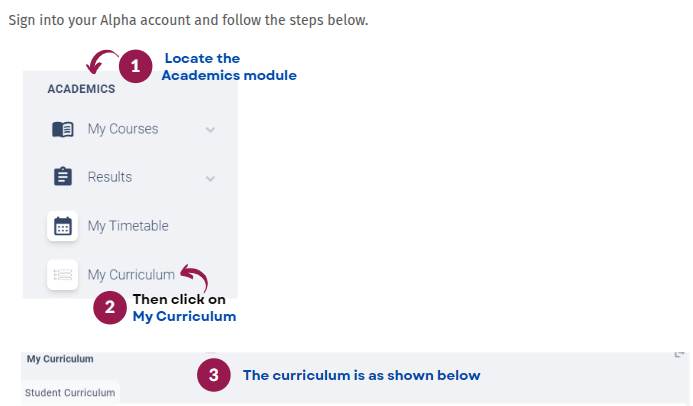Click the My Curriculum panel title
The image size is (693, 406).
(x=60, y=358)
